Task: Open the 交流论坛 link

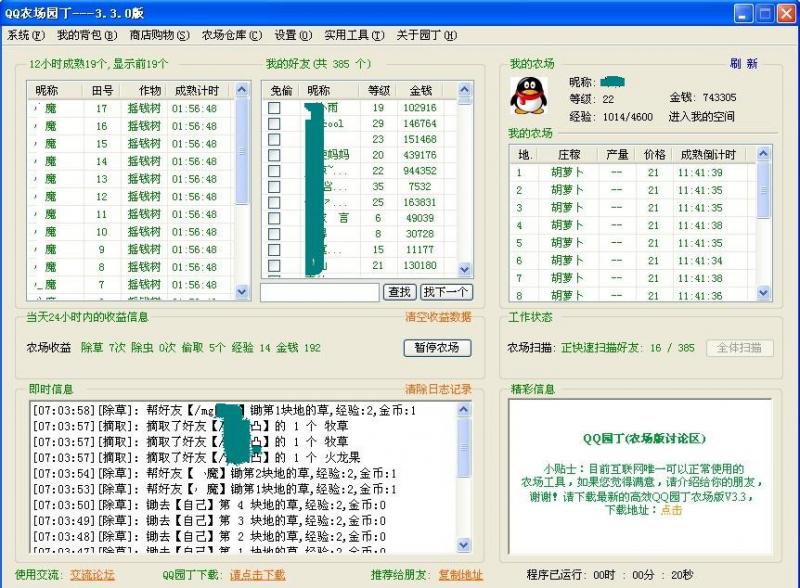Action: pos(92,575)
